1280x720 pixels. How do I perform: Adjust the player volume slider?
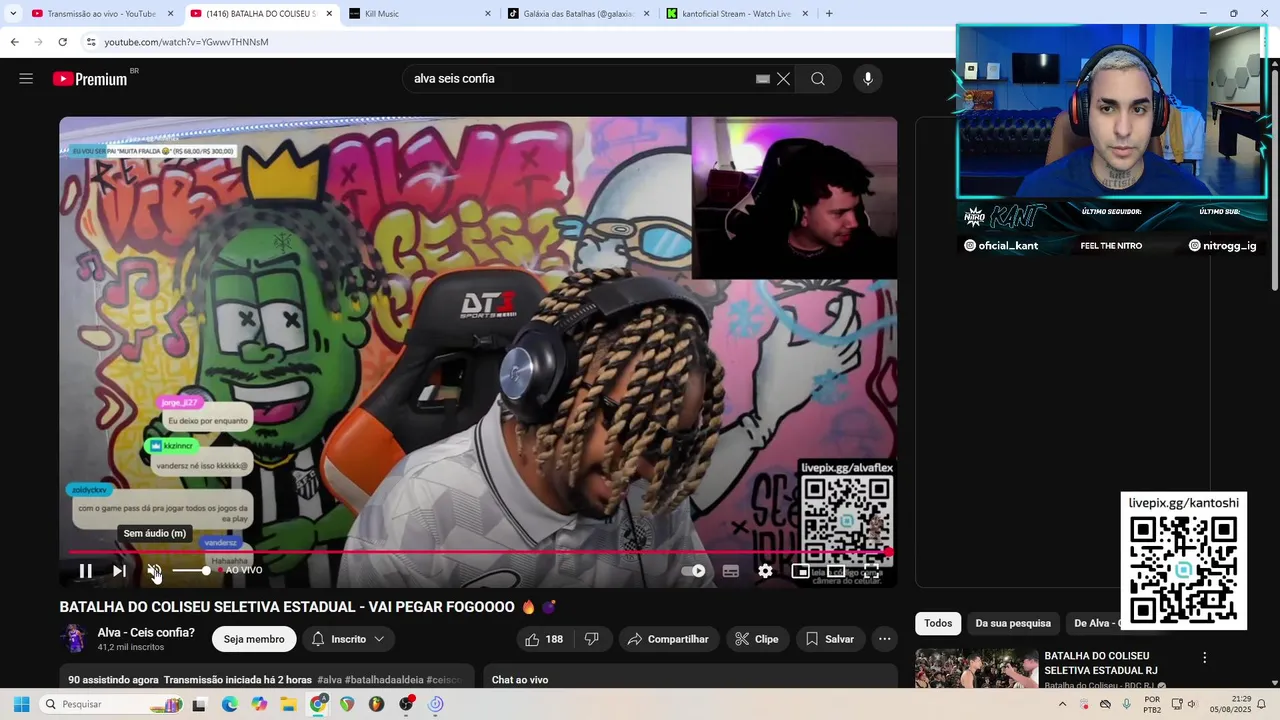click(192, 570)
